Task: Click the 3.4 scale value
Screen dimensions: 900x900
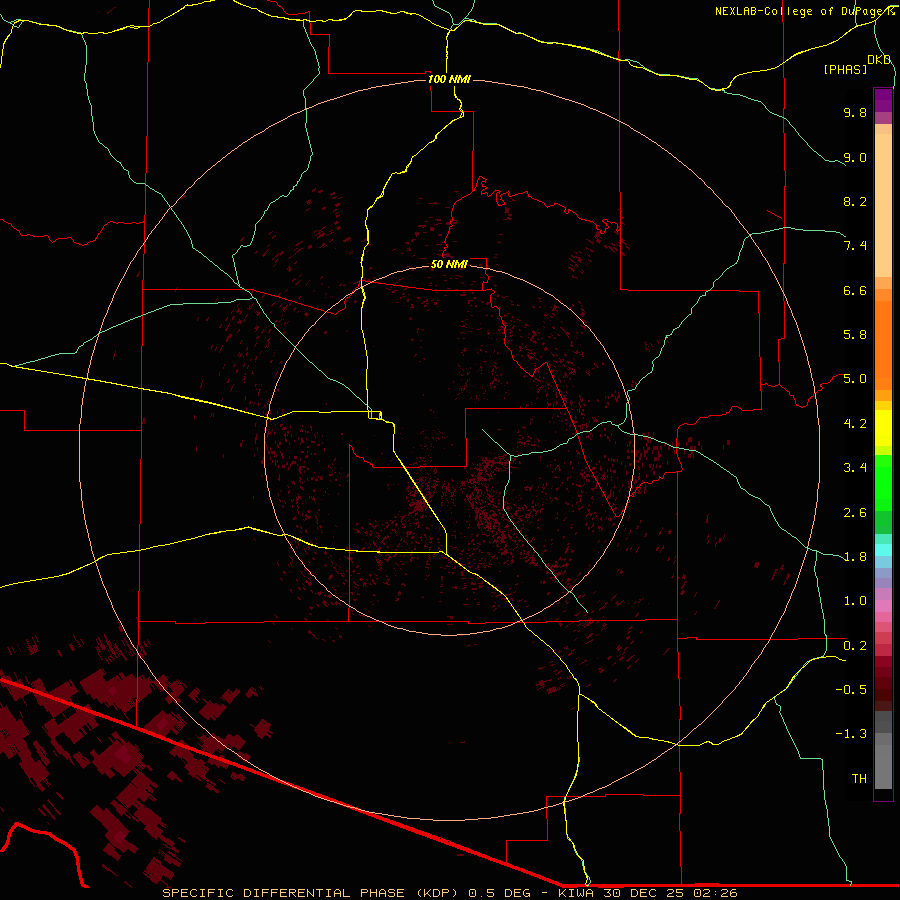Action: point(855,468)
